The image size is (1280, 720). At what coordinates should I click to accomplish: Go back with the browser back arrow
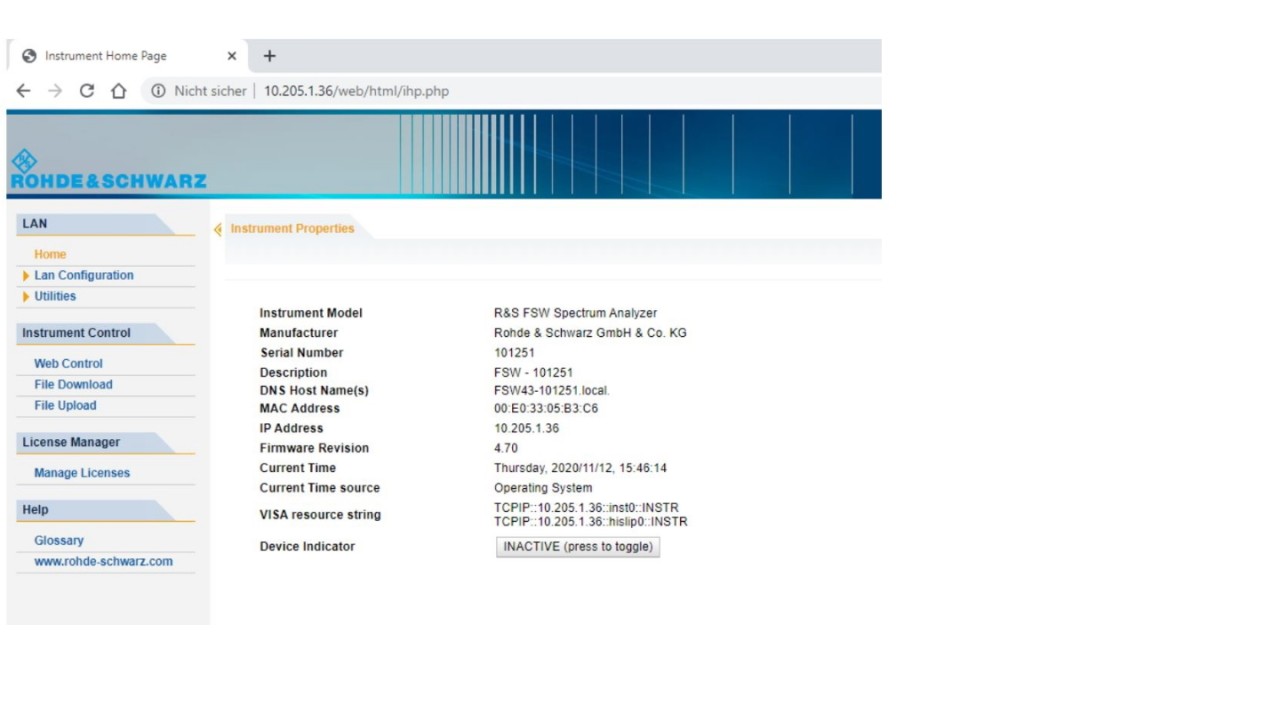click(24, 91)
